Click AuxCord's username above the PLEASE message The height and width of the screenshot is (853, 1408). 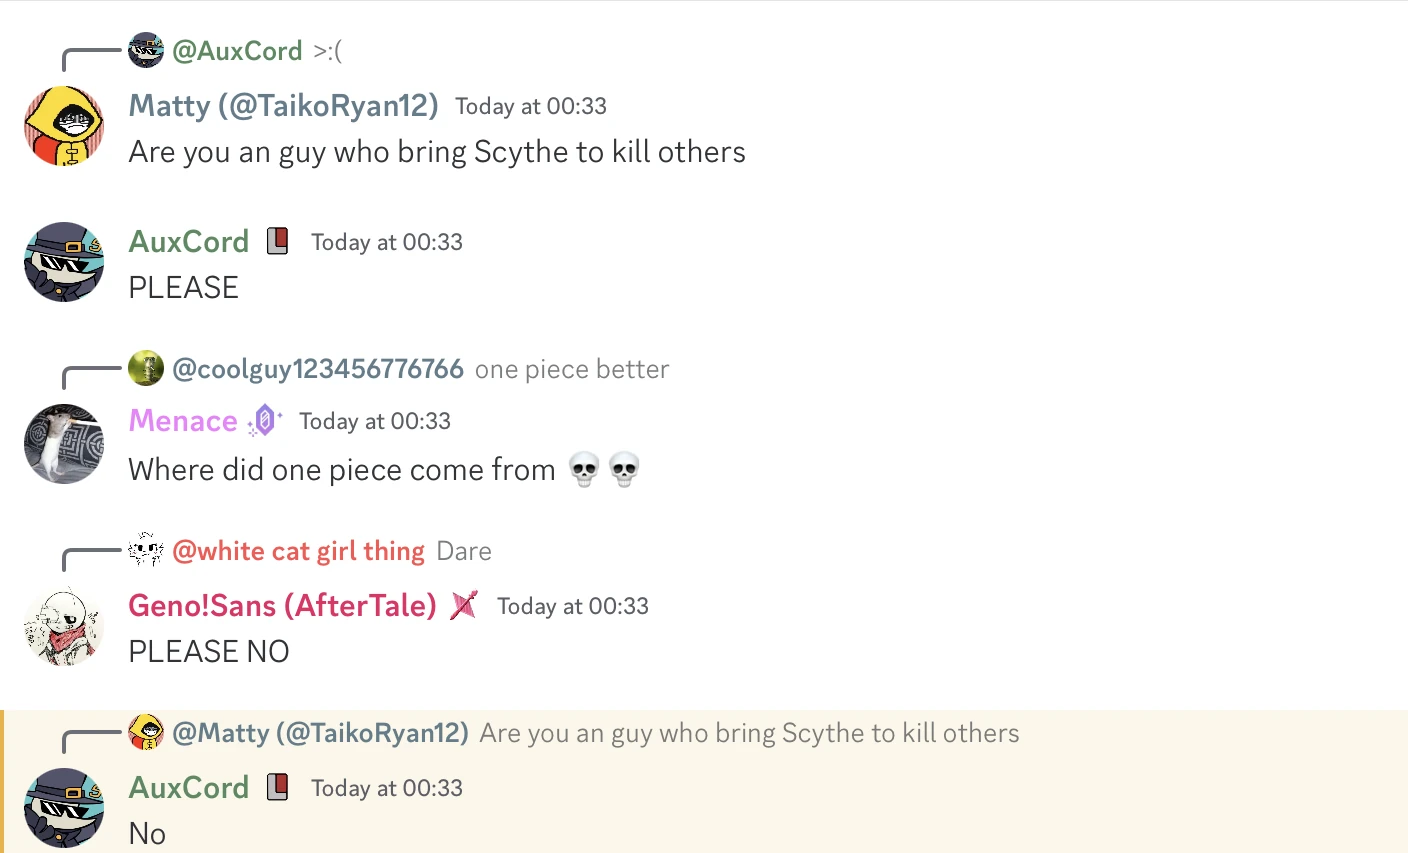tap(189, 240)
